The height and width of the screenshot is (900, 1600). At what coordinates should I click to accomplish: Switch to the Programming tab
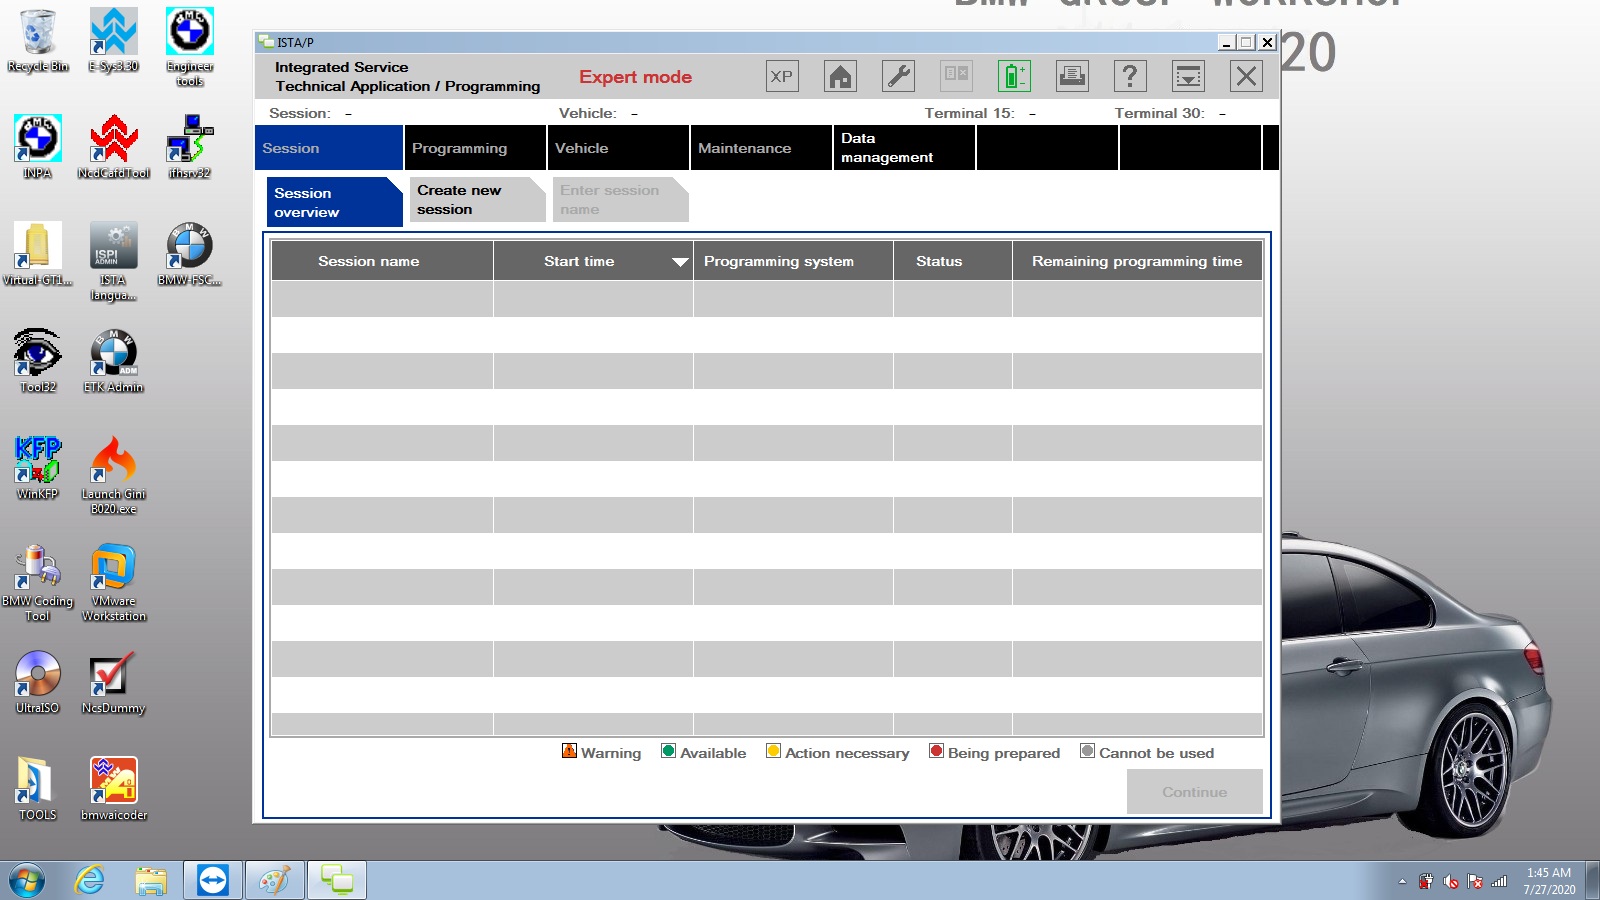(x=460, y=147)
